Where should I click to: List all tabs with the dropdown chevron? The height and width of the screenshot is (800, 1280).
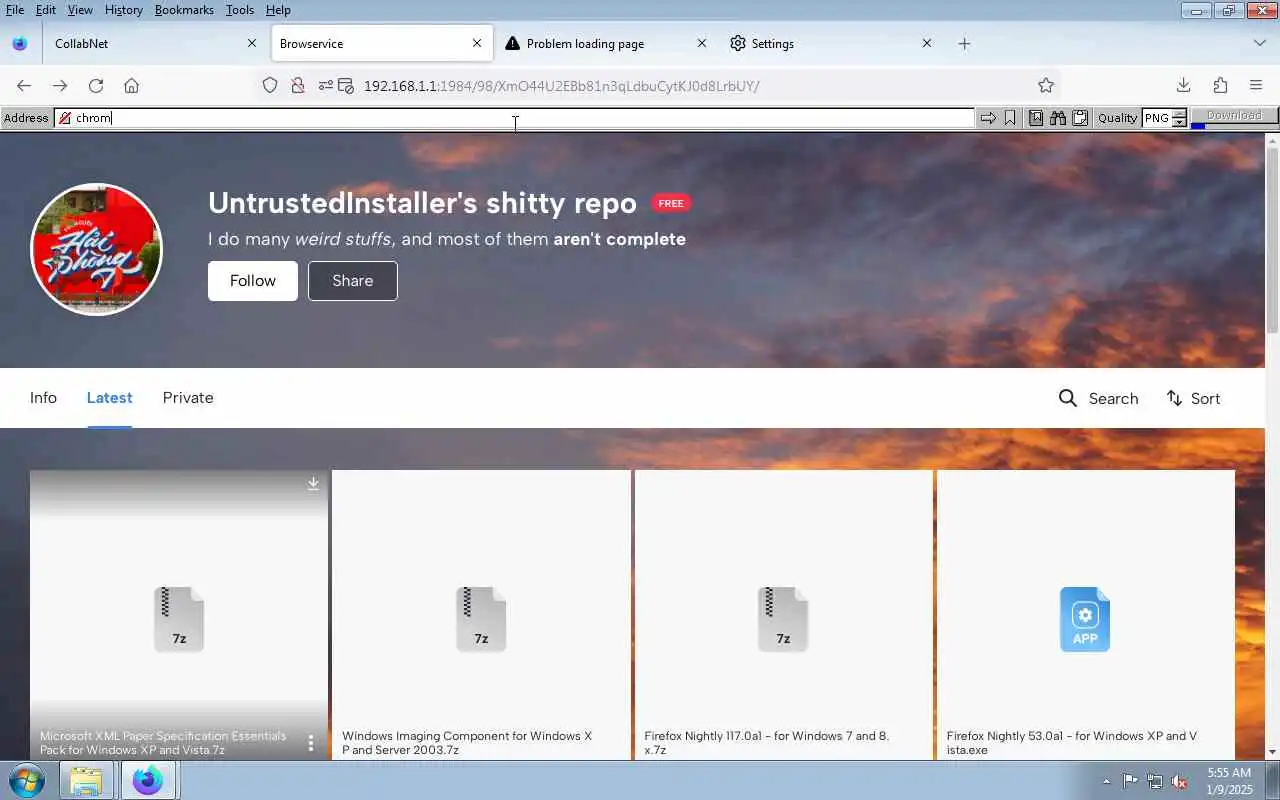[1259, 44]
